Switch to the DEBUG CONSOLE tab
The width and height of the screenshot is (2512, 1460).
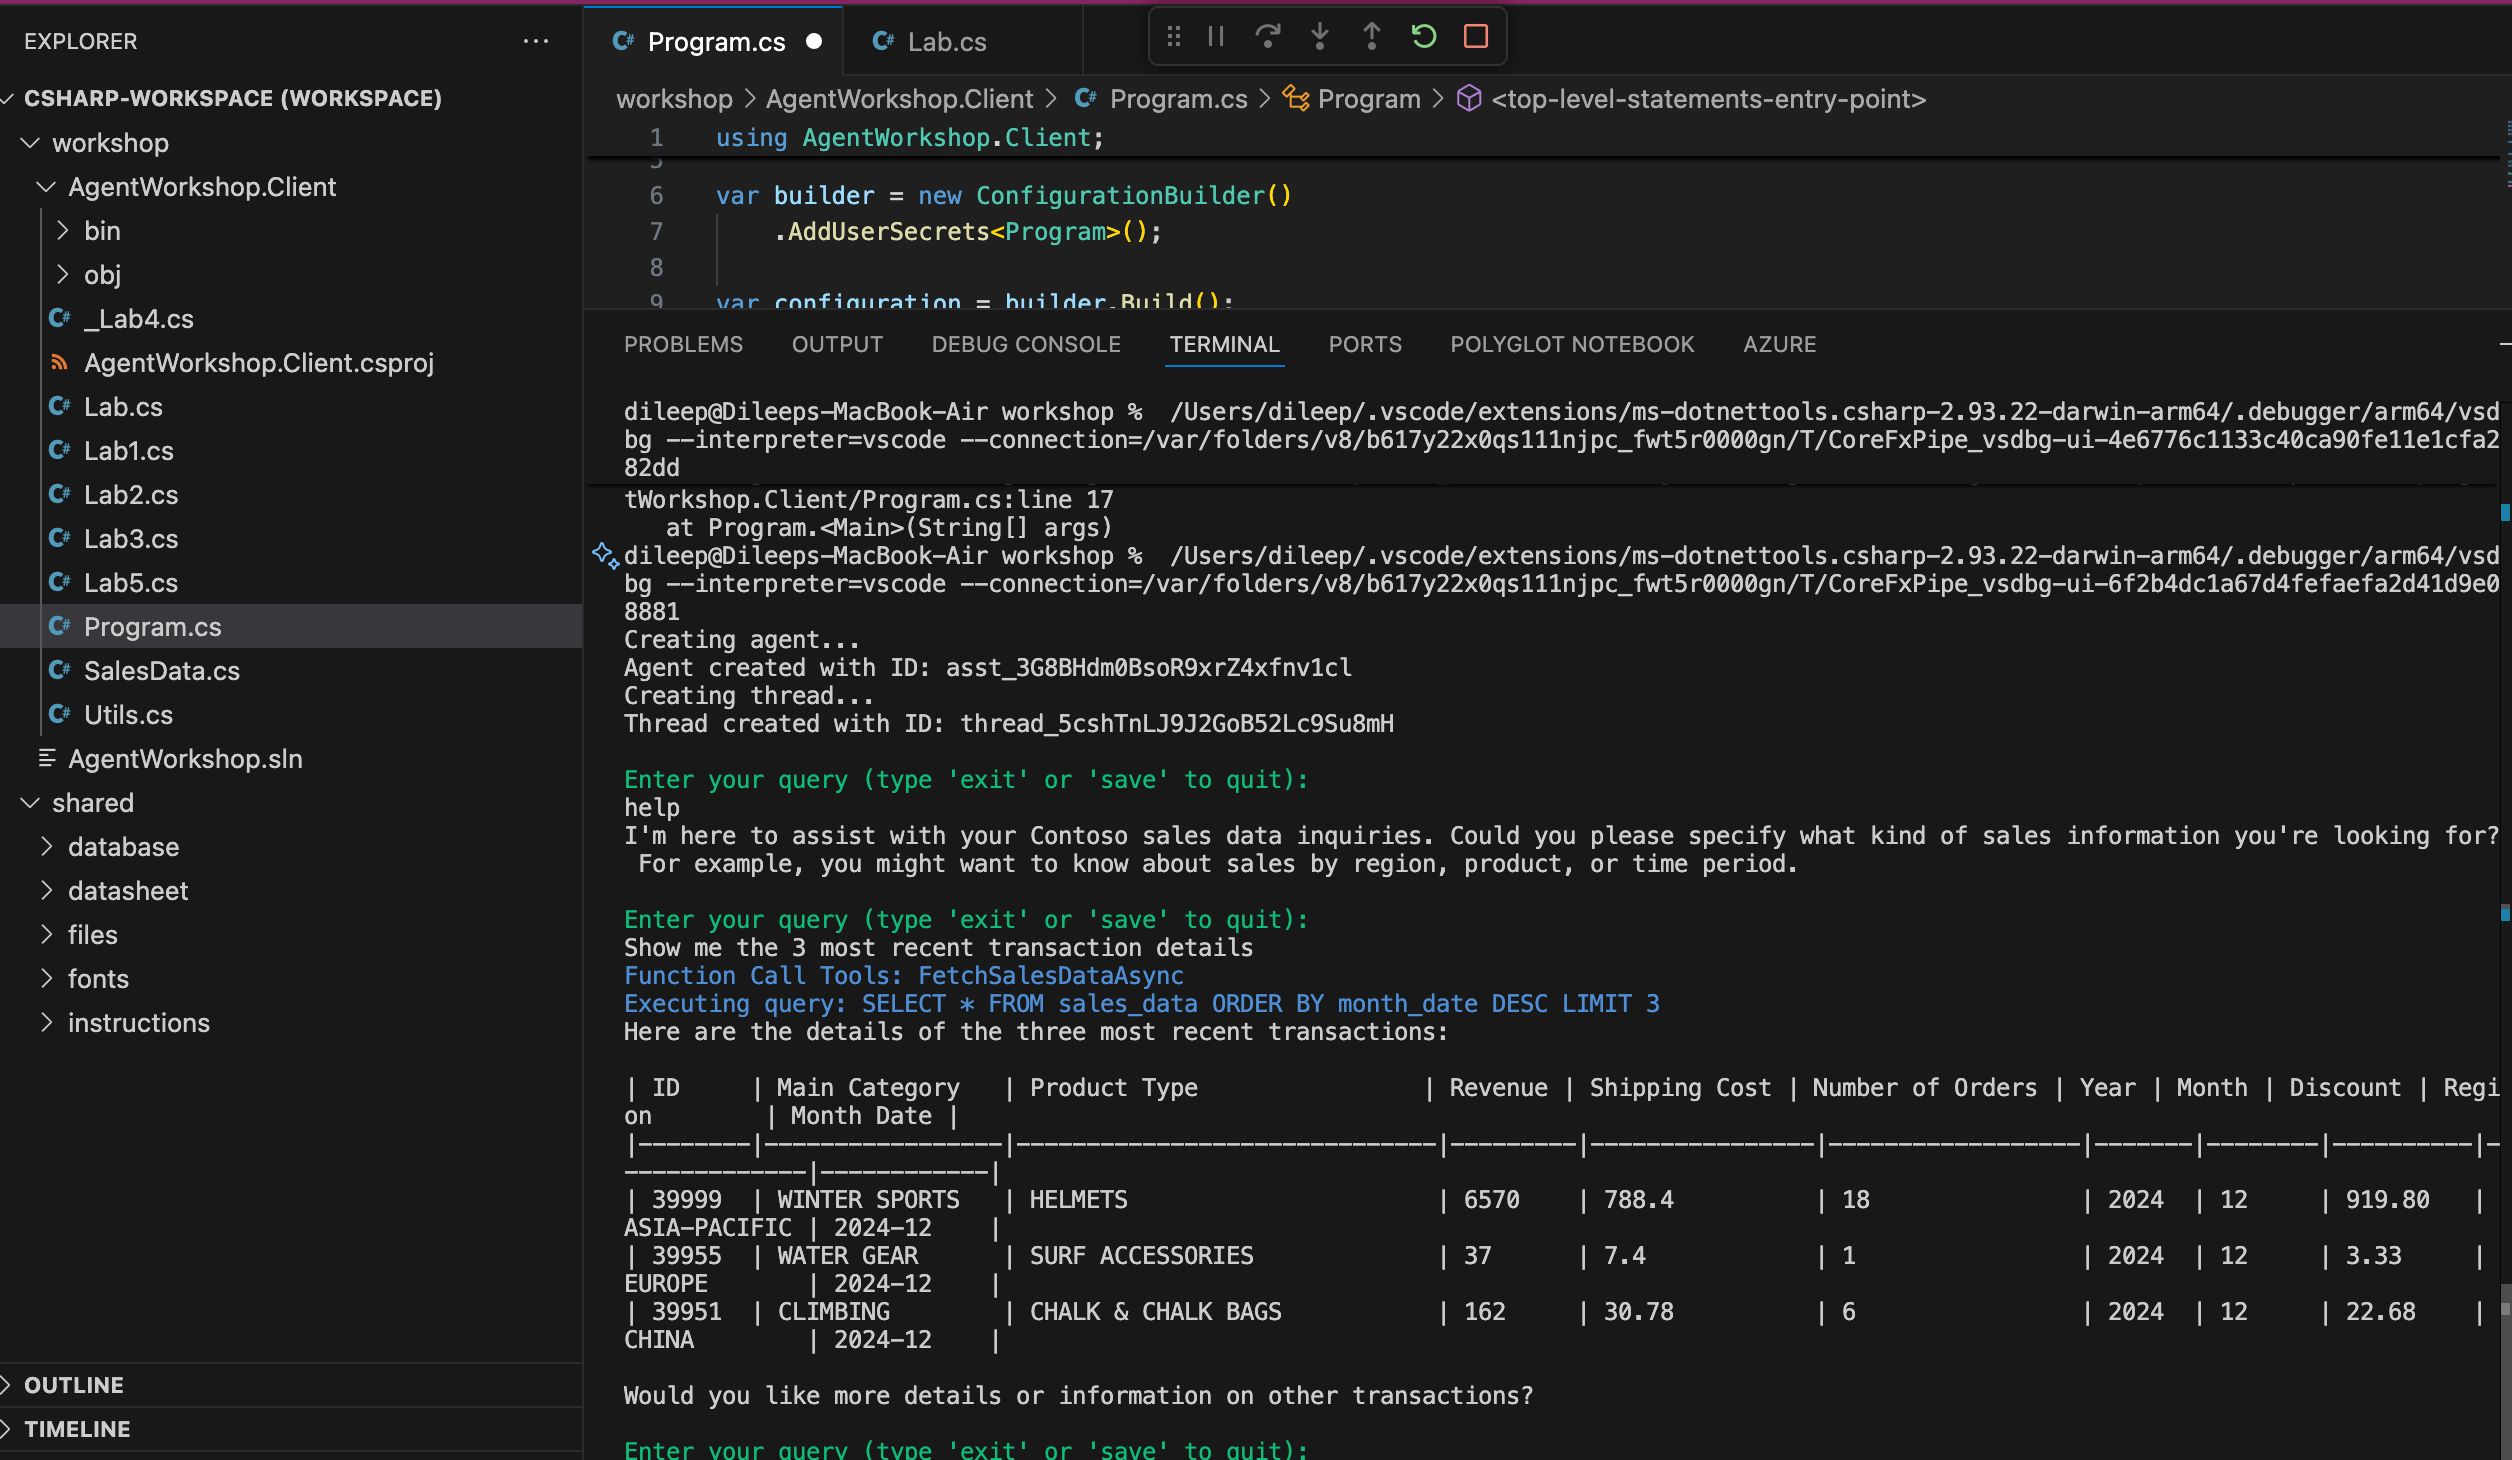1026,344
